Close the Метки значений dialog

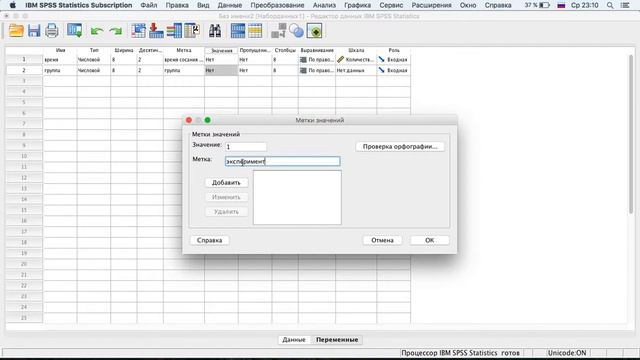[x=189, y=120]
